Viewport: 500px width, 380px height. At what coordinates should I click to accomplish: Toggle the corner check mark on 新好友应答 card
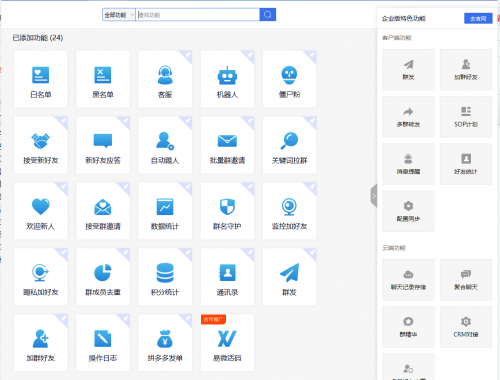pyautogui.click(x=125, y=121)
